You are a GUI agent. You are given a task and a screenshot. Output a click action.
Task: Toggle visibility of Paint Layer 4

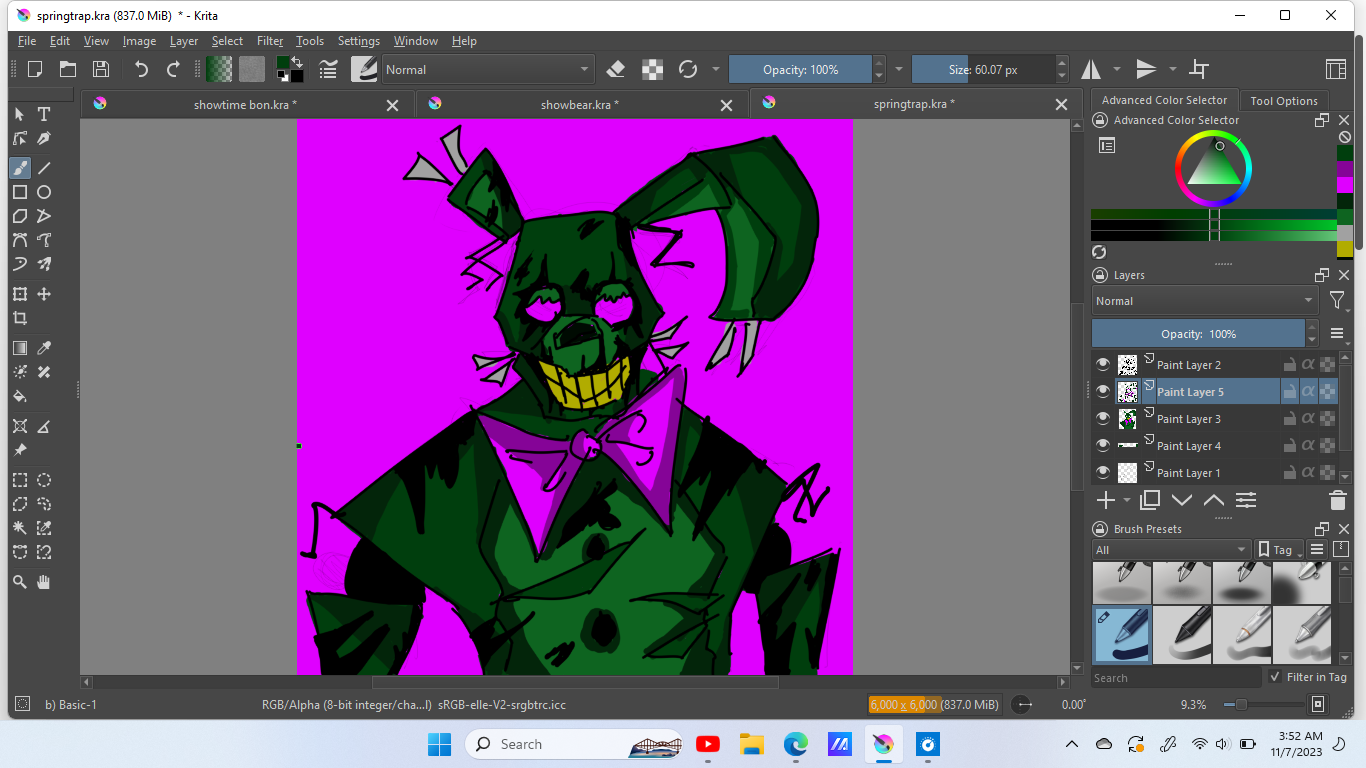point(1103,446)
